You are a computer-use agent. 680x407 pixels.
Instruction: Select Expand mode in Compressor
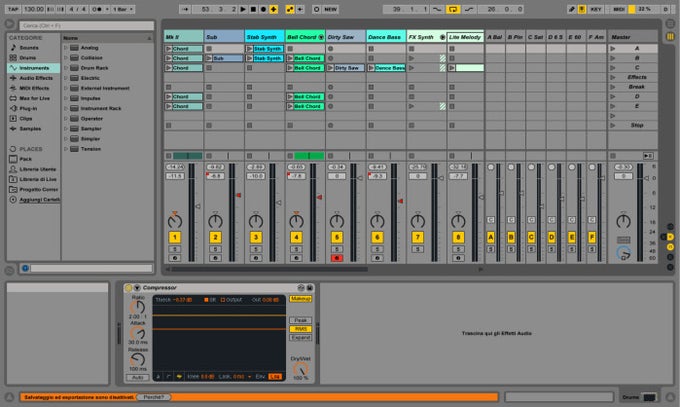click(300, 337)
